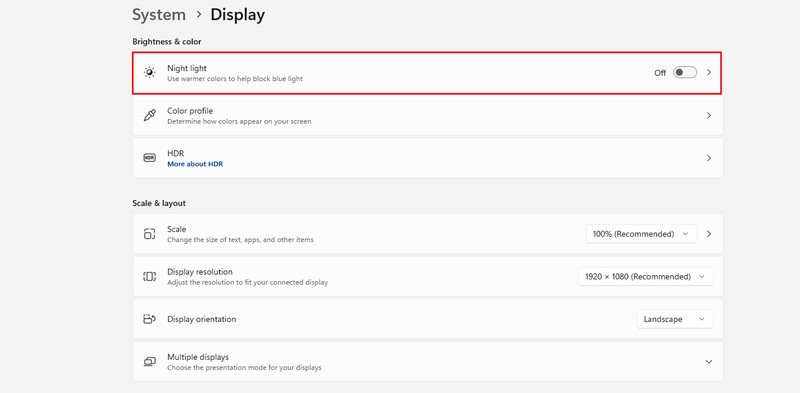Open Night light settings with its chevron

click(x=709, y=72)
